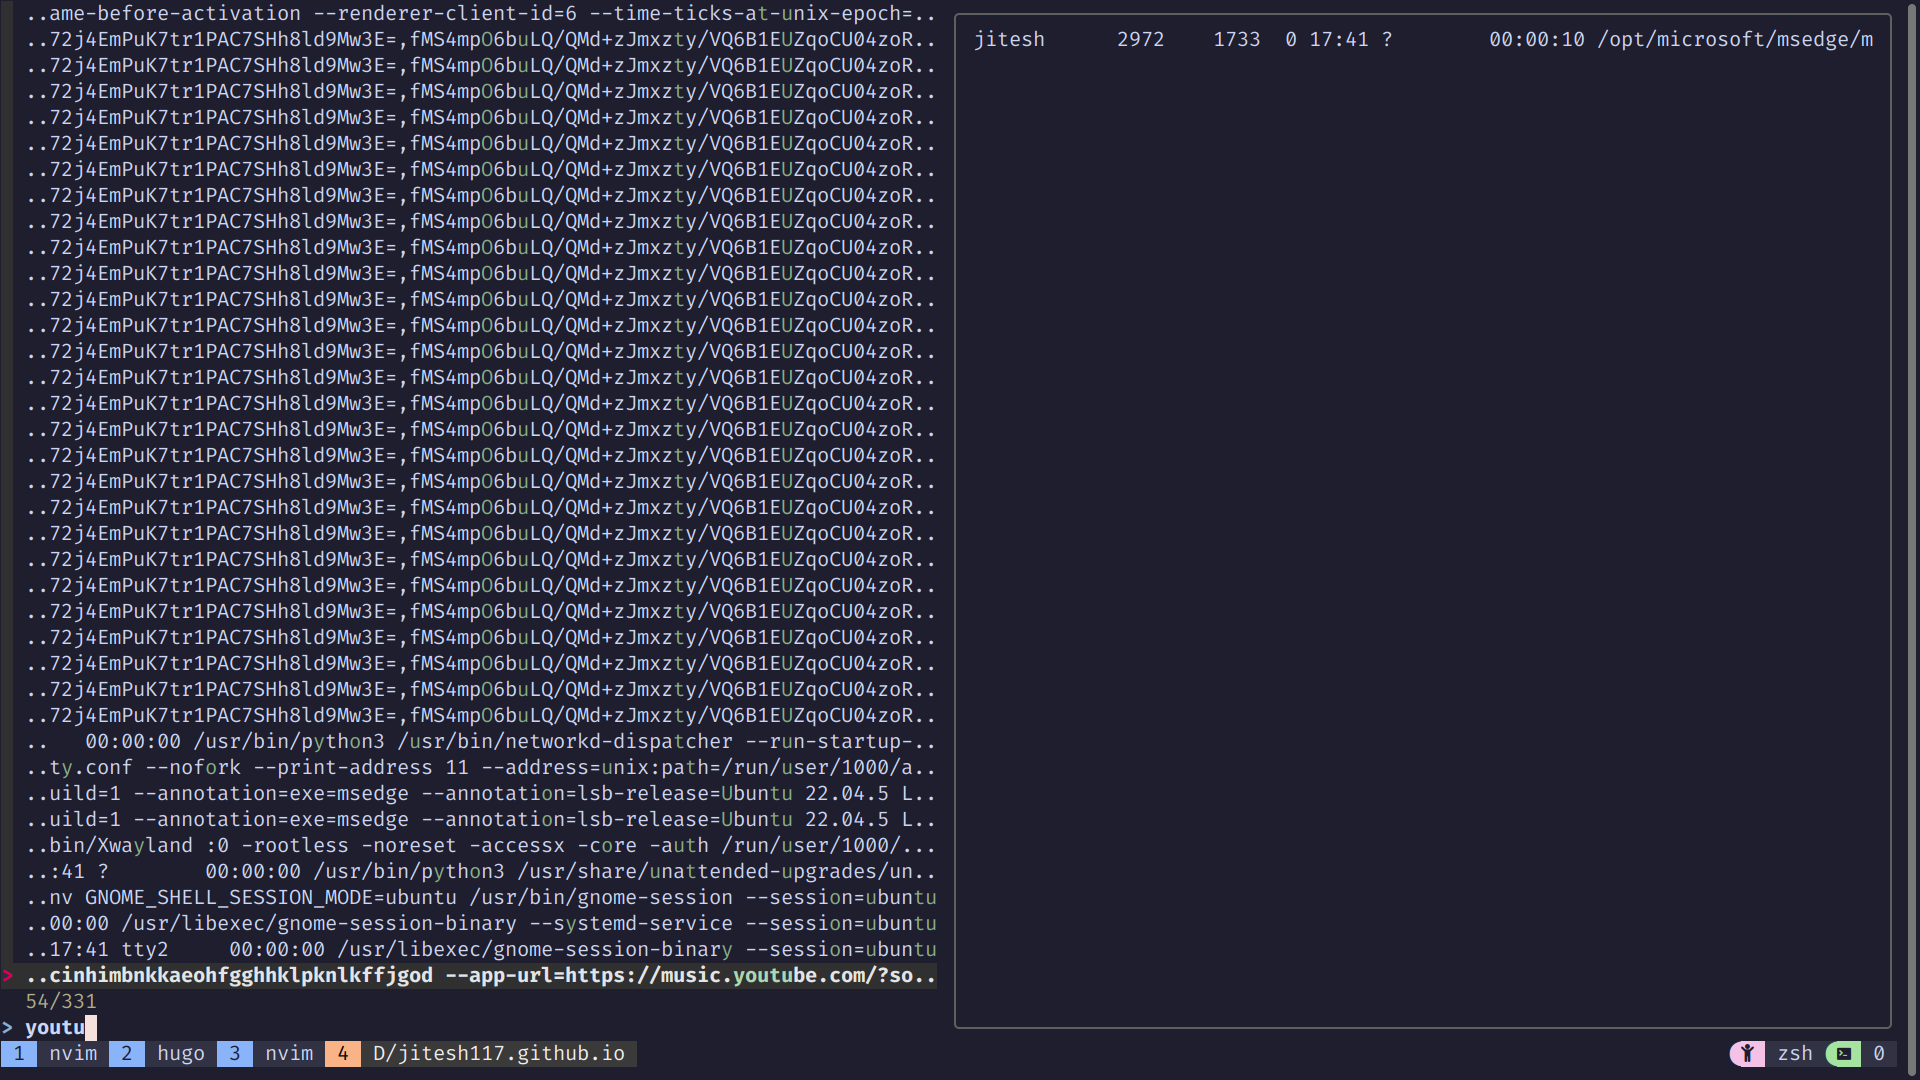The width and height of the screenshot is (1920, 1080).
Task: Click the orange window 4 badge
Action: click(x=343, y=1053)
